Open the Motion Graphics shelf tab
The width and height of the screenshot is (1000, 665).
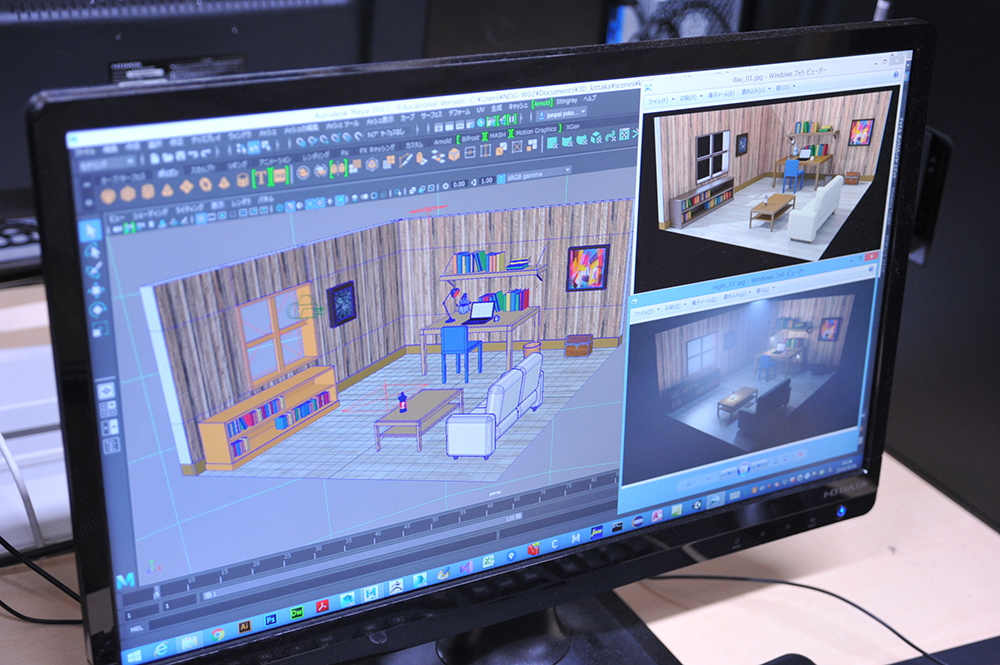(536, 131)
